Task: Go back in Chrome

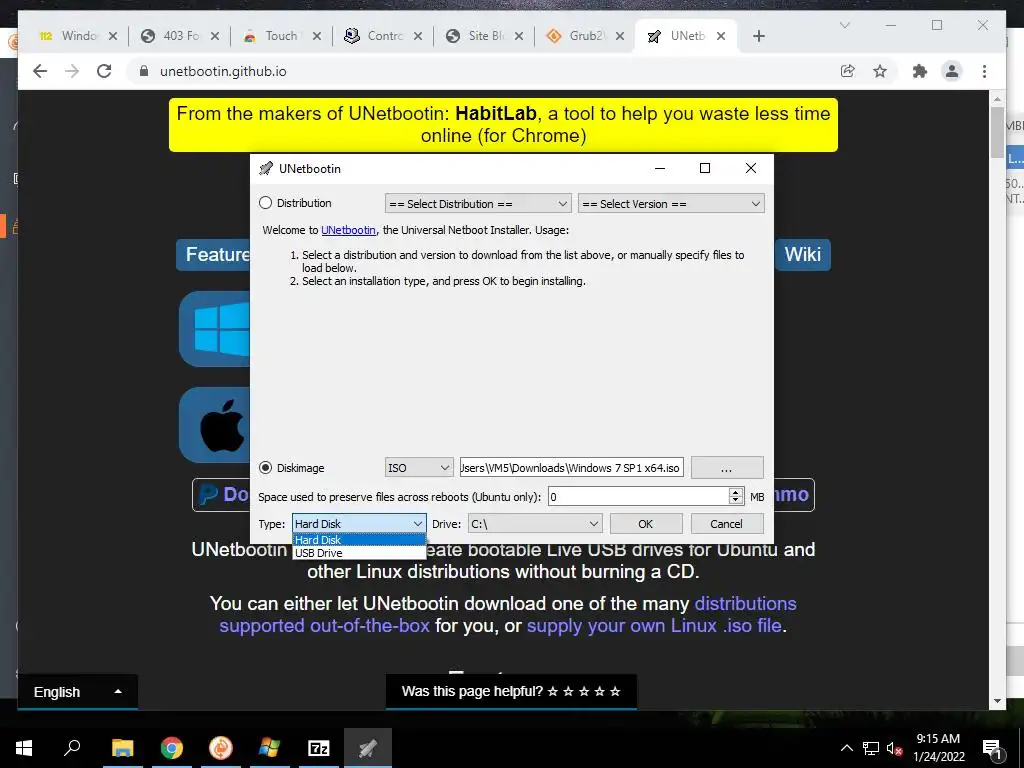Action: 40,71
